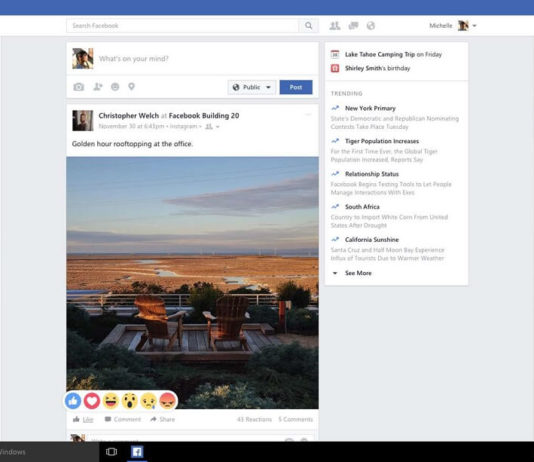Click trending arrow icon beside South Africa

(x=335, y=207)
